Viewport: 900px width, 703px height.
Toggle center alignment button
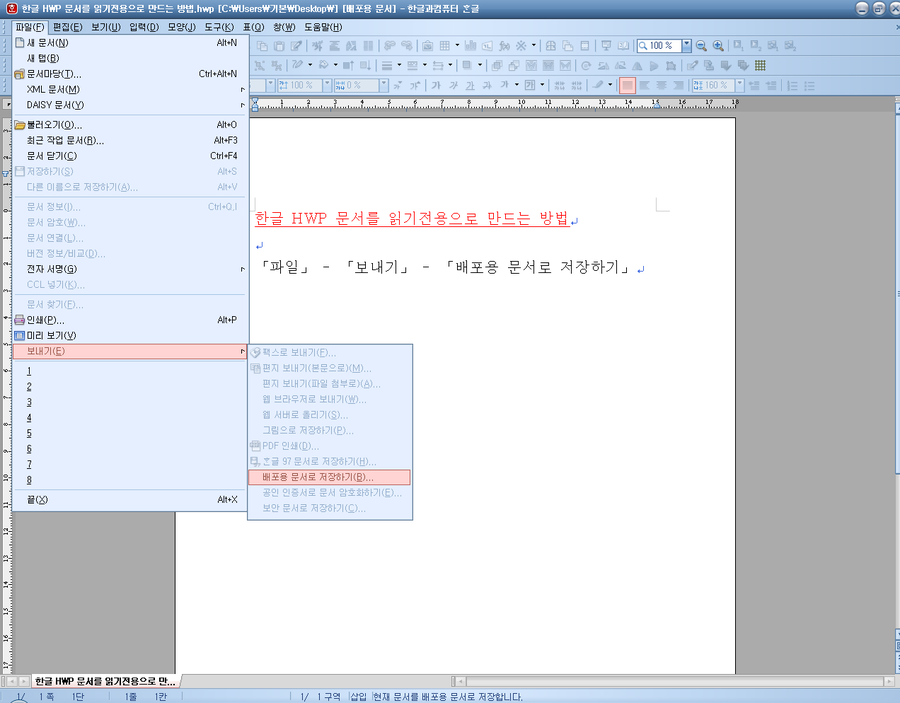click(661, 86)
